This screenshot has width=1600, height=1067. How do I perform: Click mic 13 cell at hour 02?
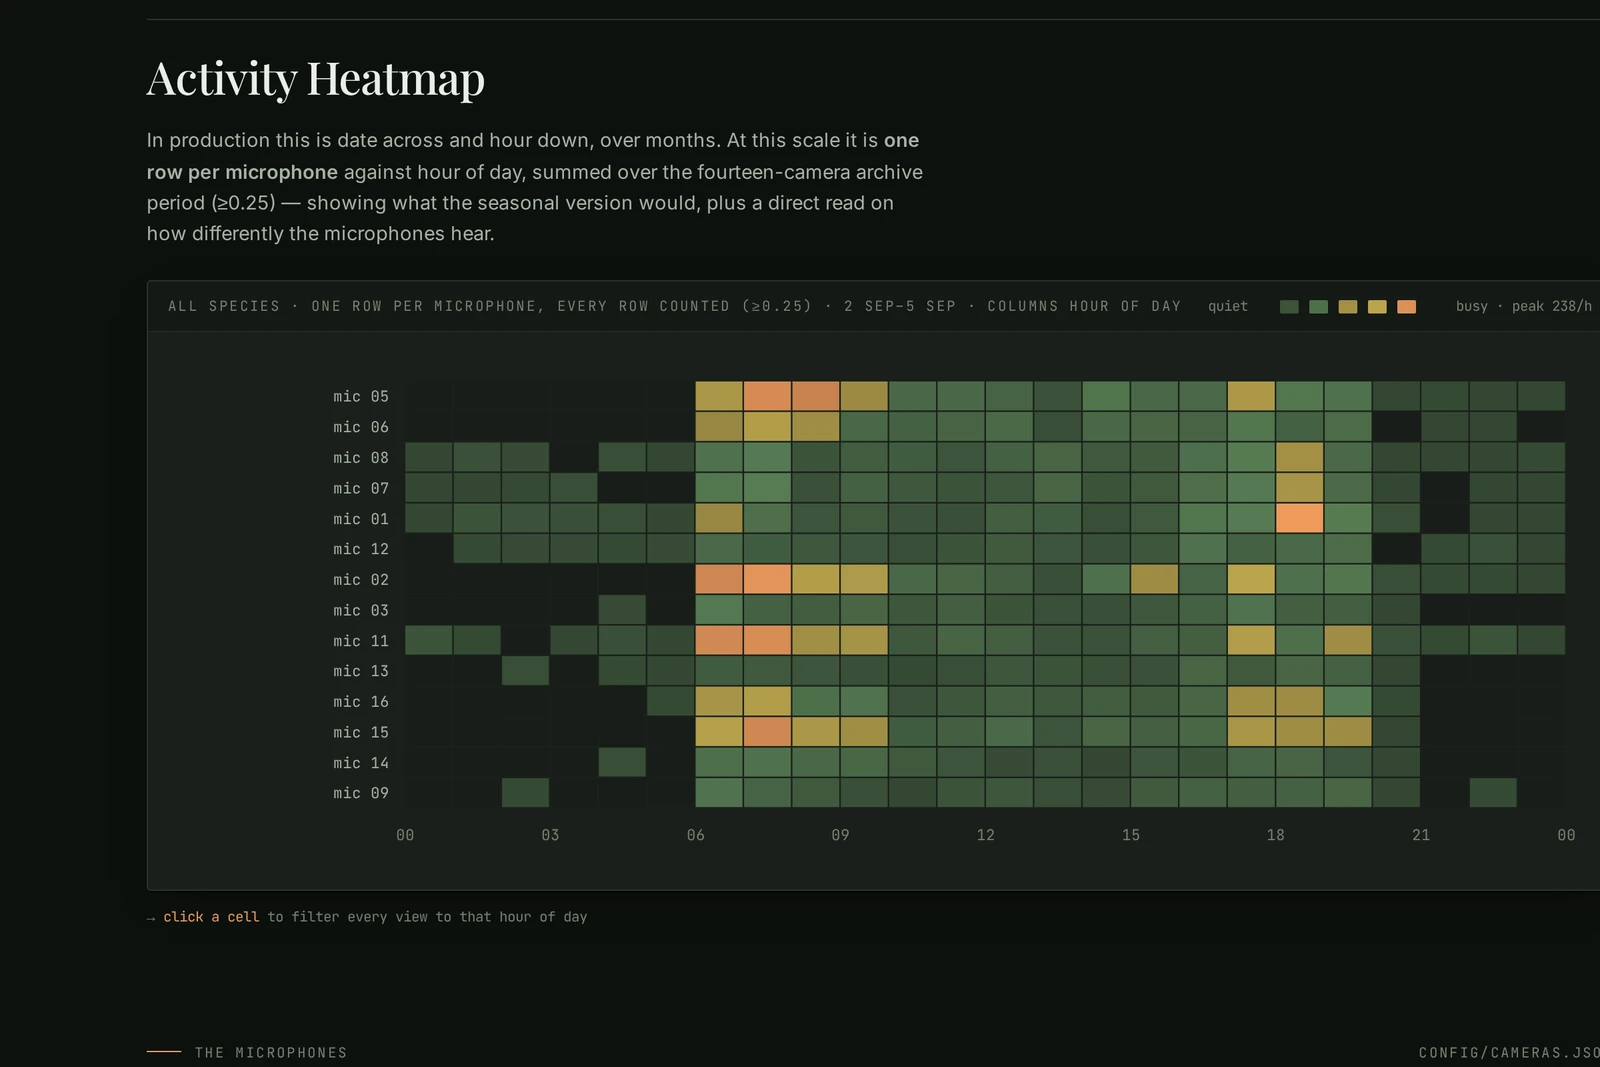tap(525, 671)
